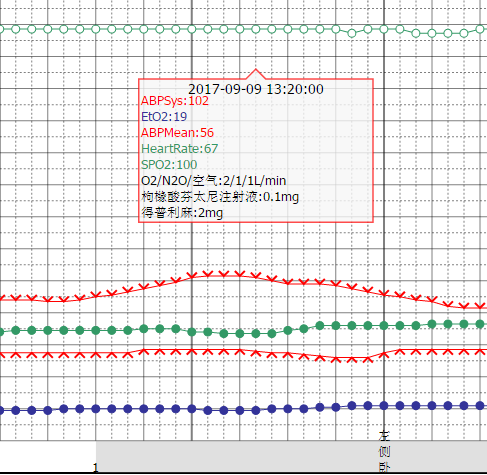Image resolution: width=487 pixels, height=475 pixels.
Task: Click the rightmost red ABPSys down-arrow marker
Action: tap(480, 306)
